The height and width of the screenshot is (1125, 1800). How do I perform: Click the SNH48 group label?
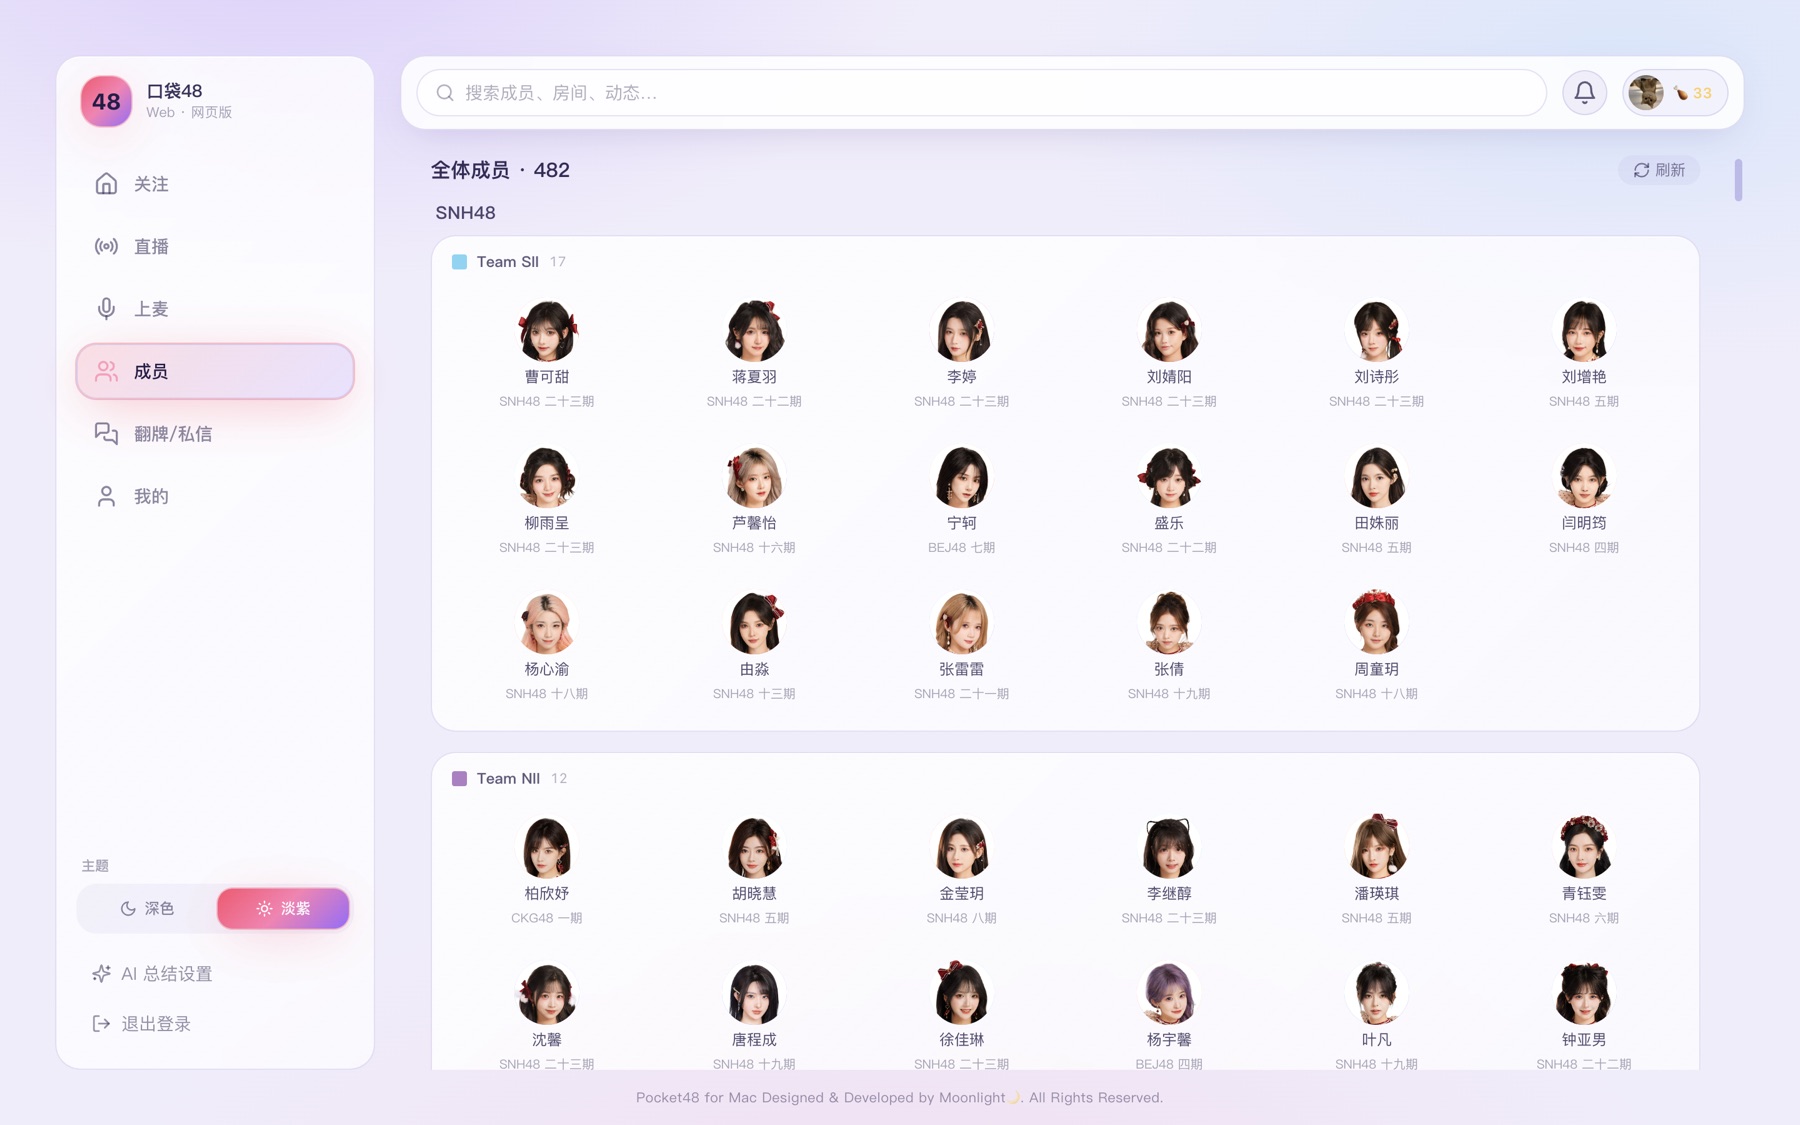click(465, 213)
